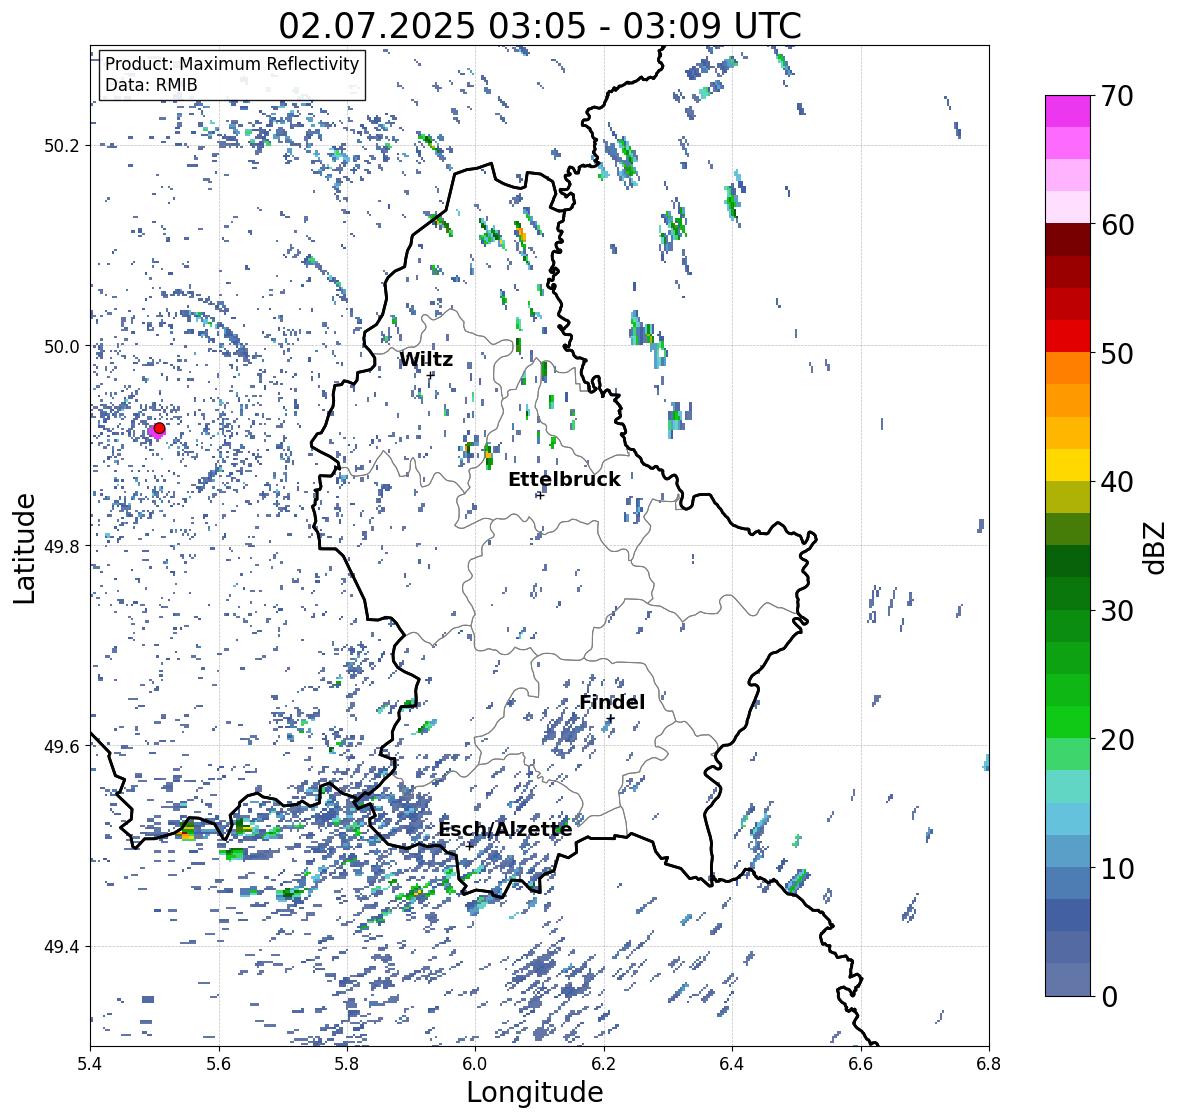The width and height of the screenshot is (1179, 1117).
Task: Click the 6.6 longitude tick label
Action: (x=860, y=1064)
